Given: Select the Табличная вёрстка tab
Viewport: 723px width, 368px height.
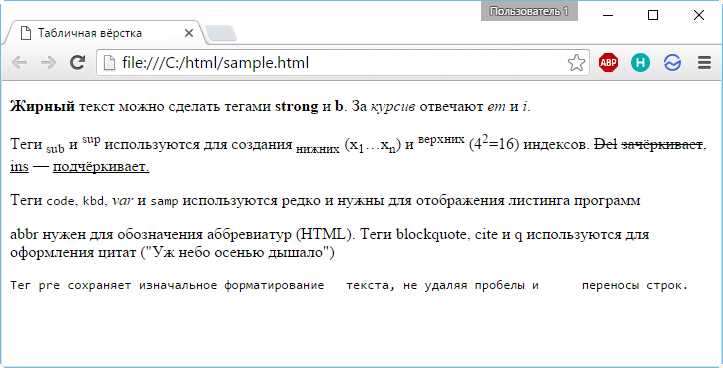Looking at the screenshot, I should (104, 33).
